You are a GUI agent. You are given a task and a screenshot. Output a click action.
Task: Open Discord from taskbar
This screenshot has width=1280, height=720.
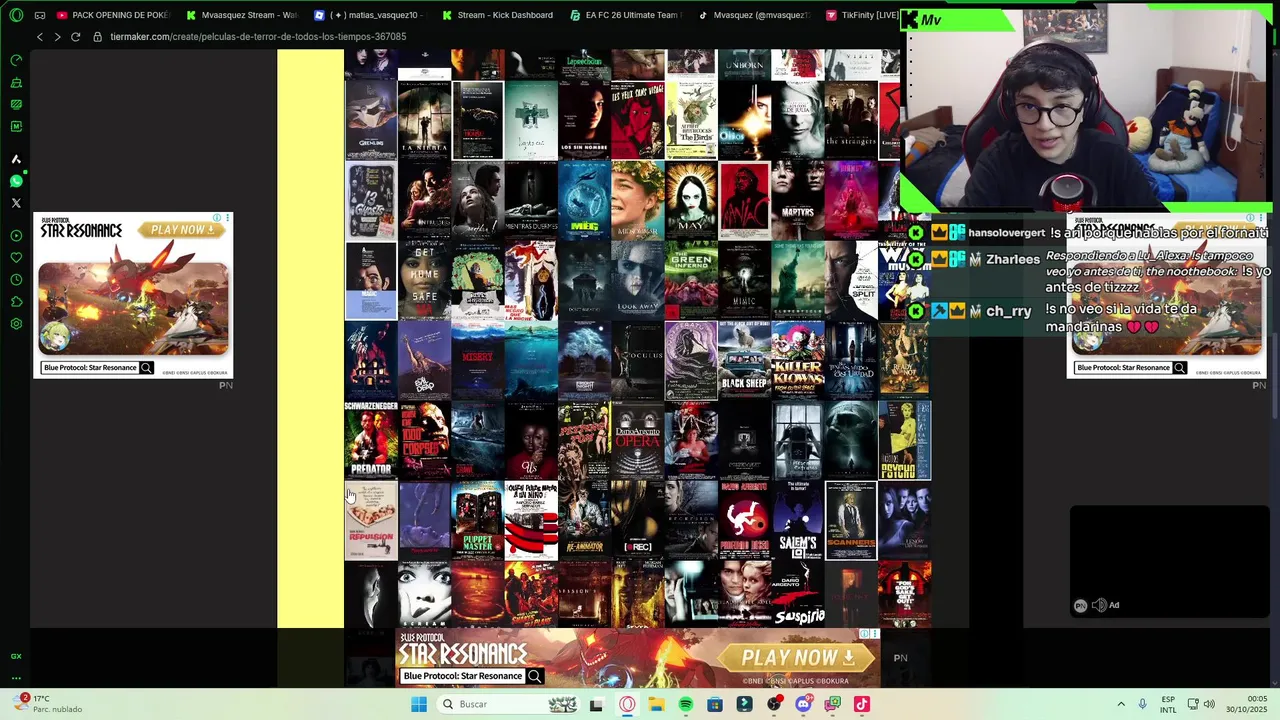[803, 704]
